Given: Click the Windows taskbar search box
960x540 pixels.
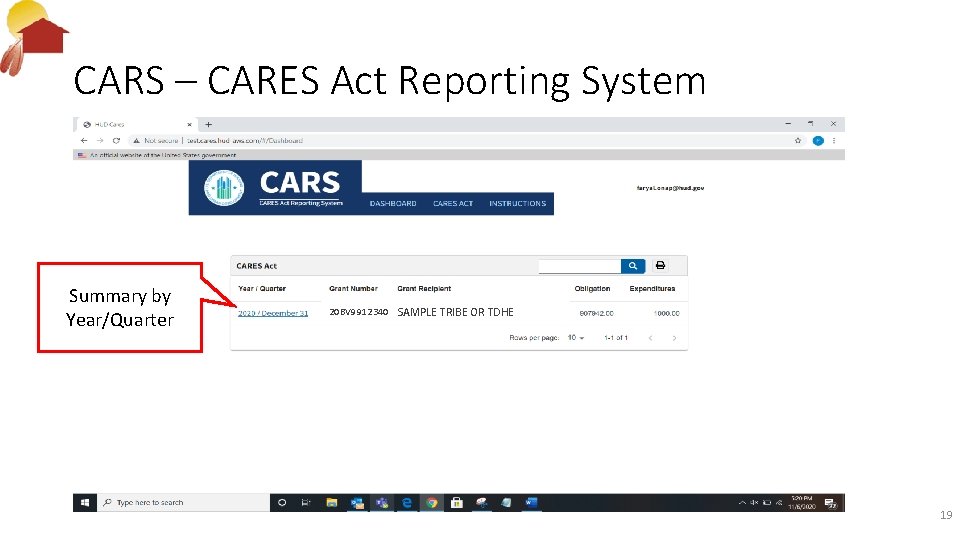Looking at the screenshot, I should click(x=183, y=503).
